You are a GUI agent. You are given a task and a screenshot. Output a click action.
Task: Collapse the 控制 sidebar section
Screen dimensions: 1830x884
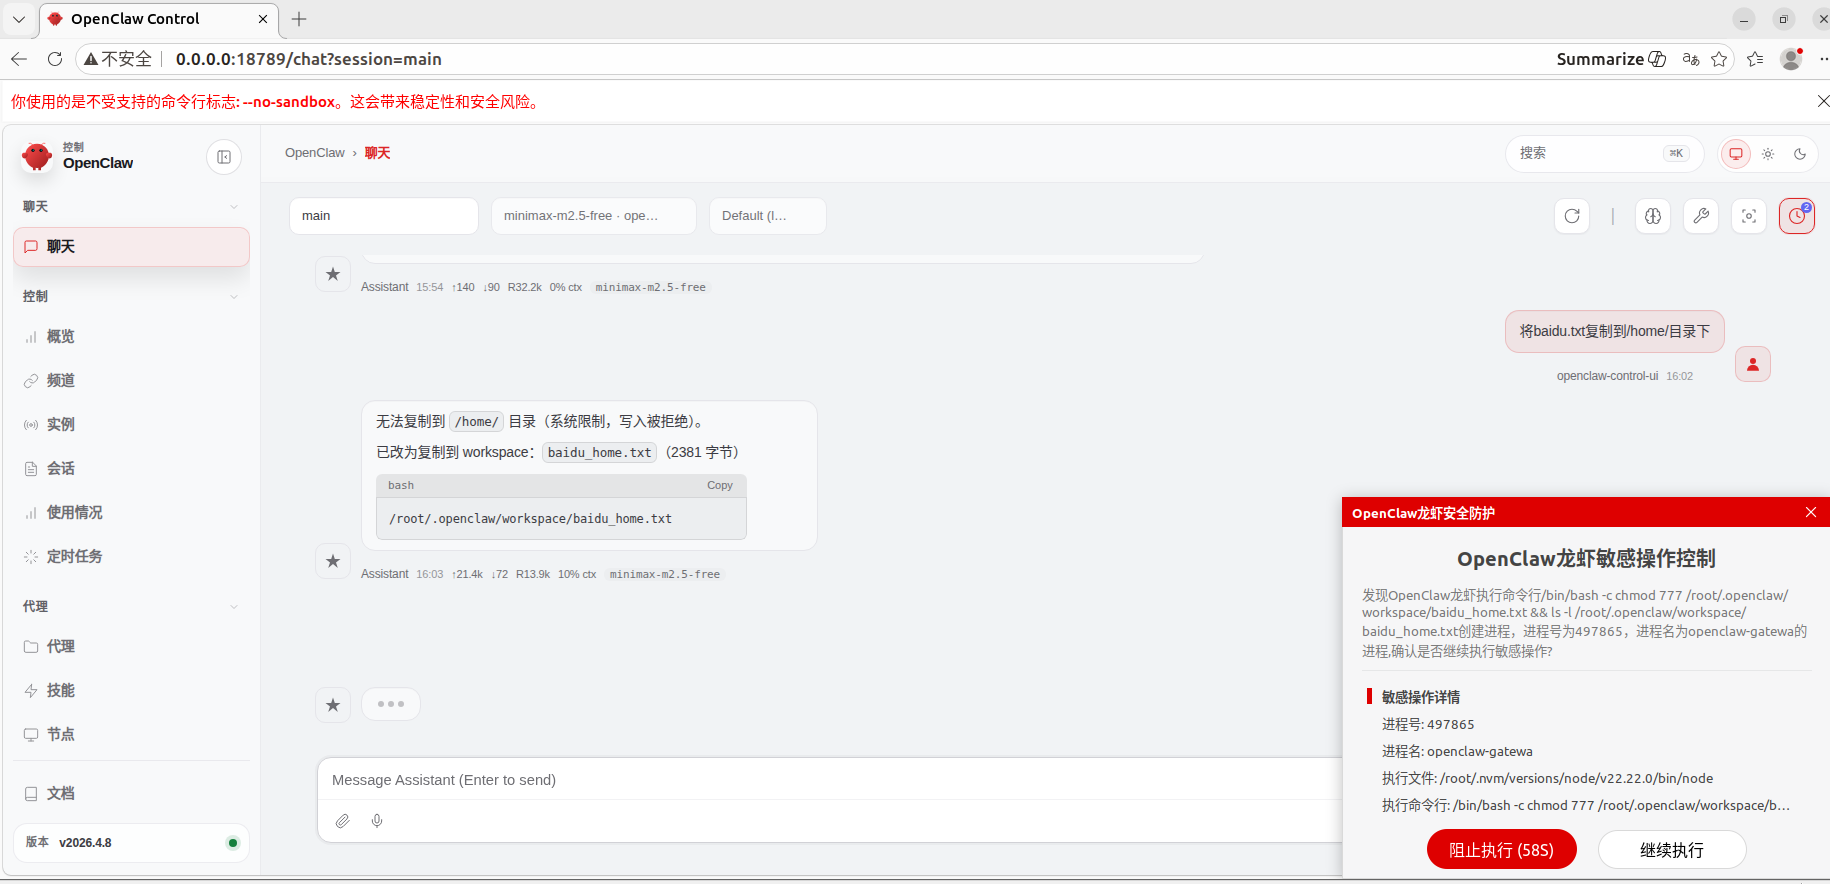(x=131, y=297)
